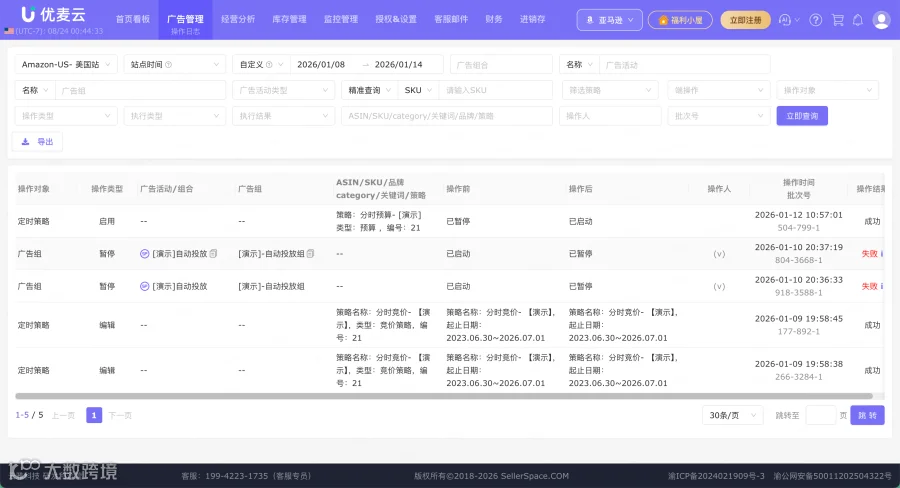Expand the 执行结果 filter dropdown

(284, 116)
